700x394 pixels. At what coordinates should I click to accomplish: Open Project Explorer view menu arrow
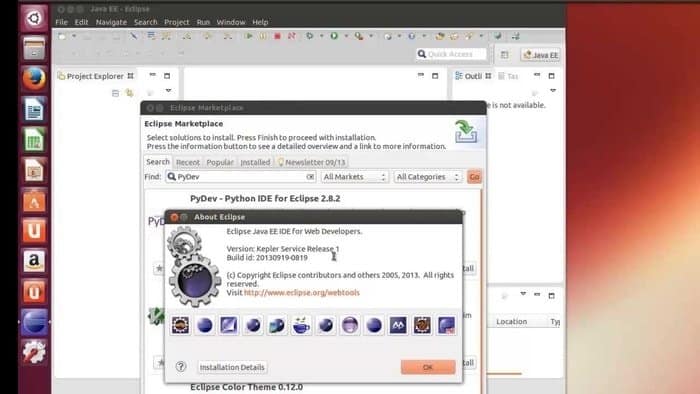click(x=168, y=91)
